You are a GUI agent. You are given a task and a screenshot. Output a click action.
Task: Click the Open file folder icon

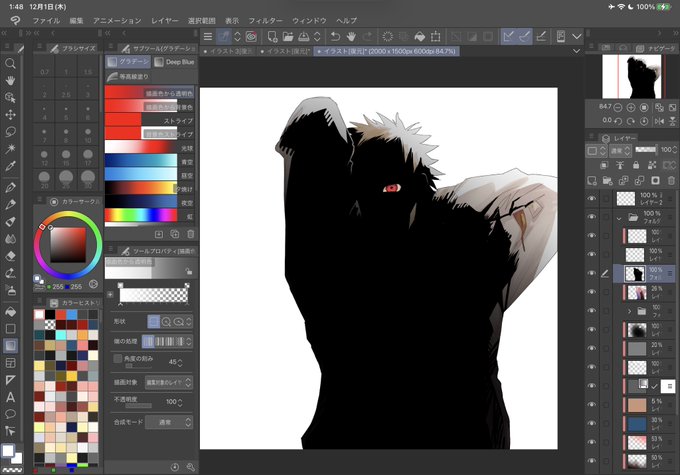pos(288,37)
